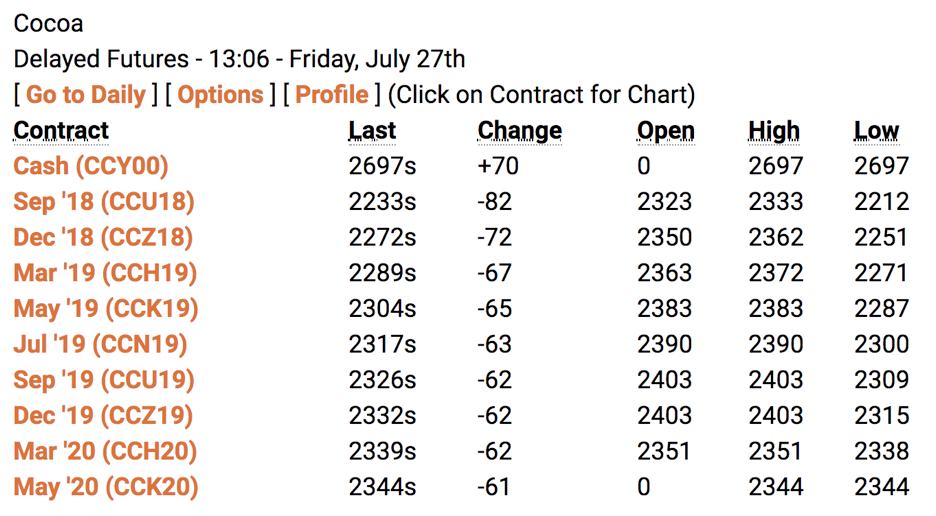Click the Cocoa page title
This screenshot has height=516, width=936.
coord(48,23)
